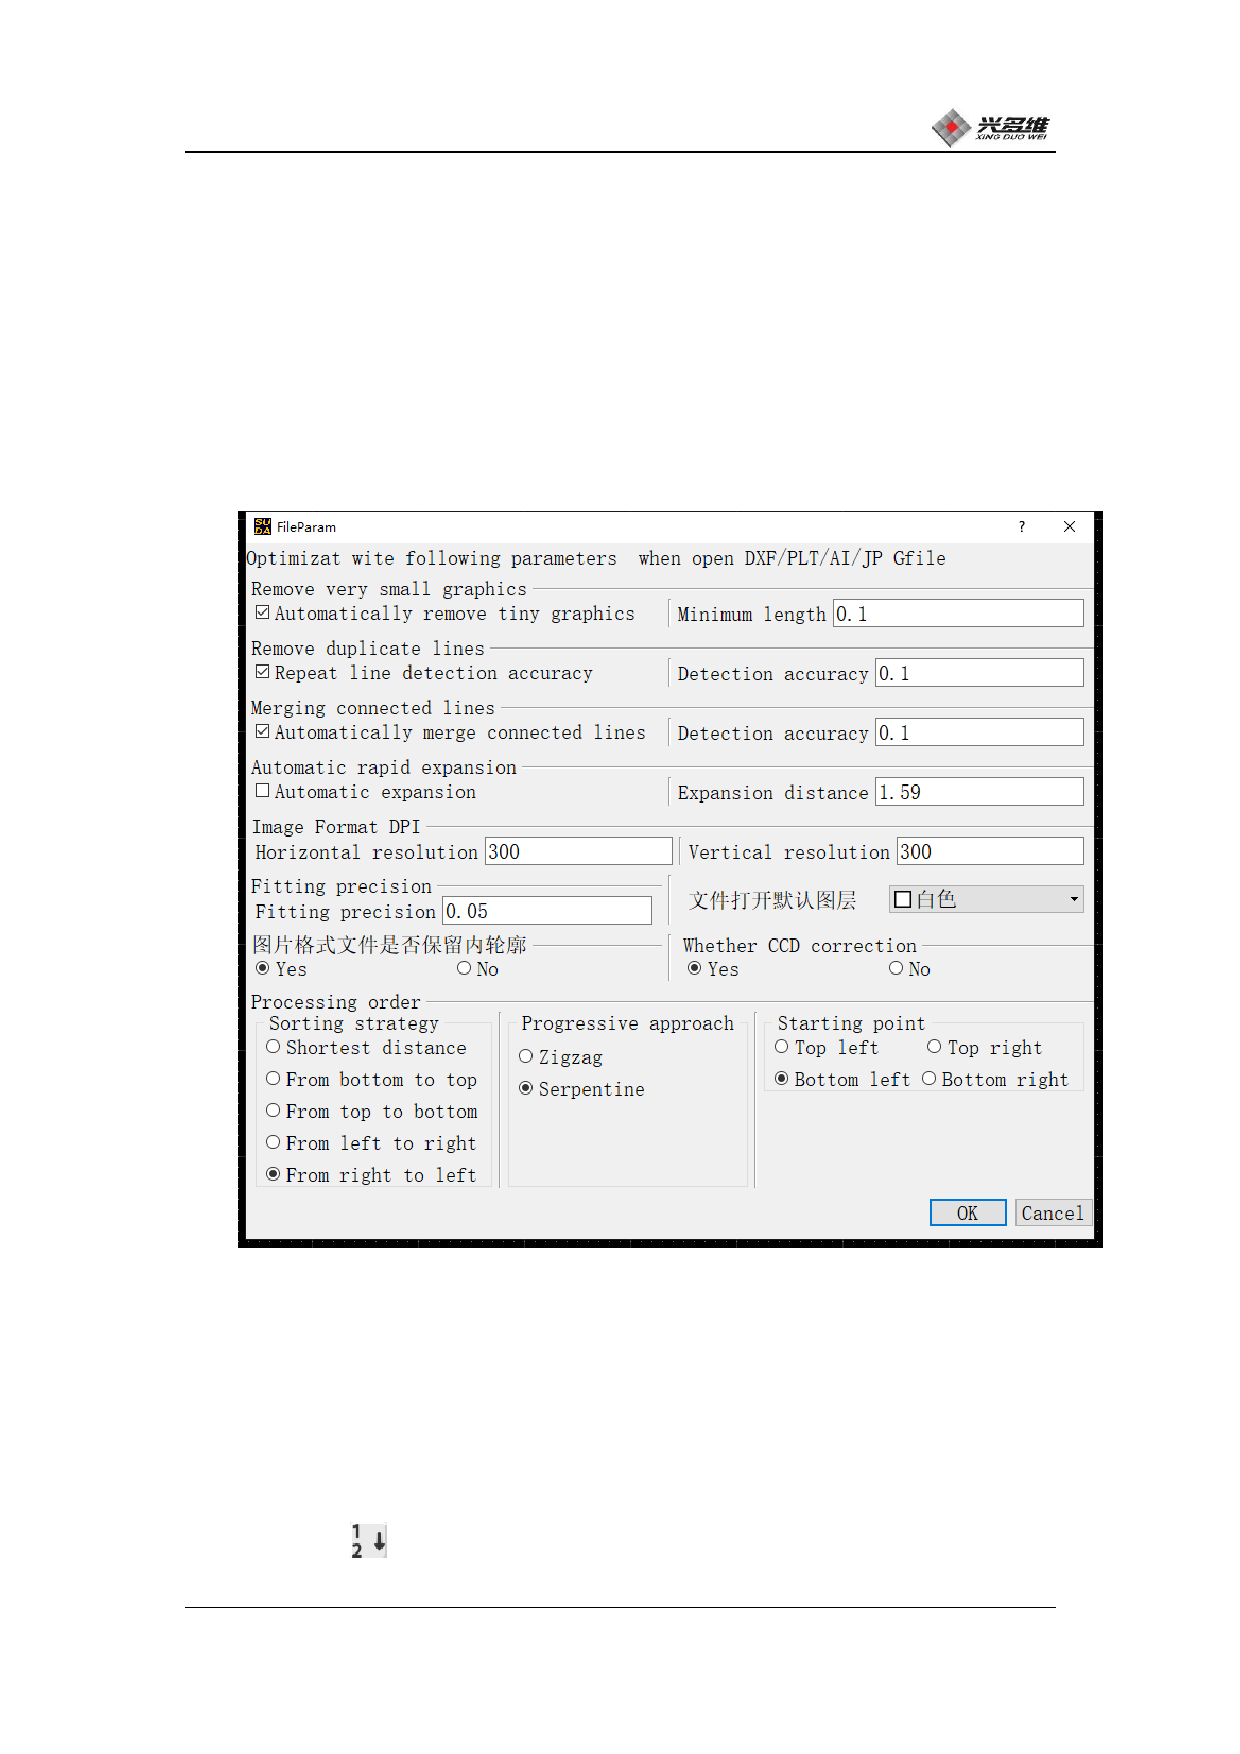Select the Zigzag progressive approach
The image size is (1240, 1754).
click(526, 1057)
